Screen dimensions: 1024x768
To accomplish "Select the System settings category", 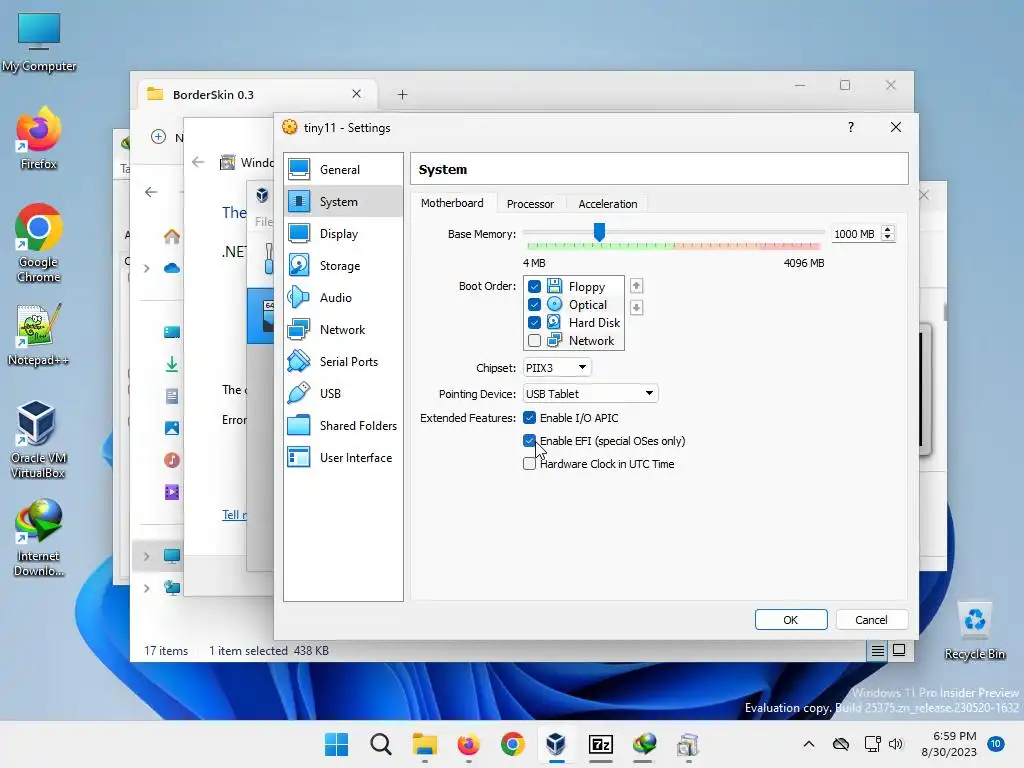I will pyautogui.click(x=344, y=202).
